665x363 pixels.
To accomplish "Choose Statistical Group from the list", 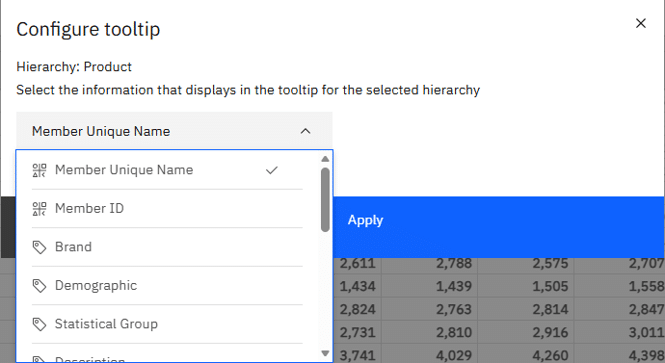I will (x=167, y=324).
